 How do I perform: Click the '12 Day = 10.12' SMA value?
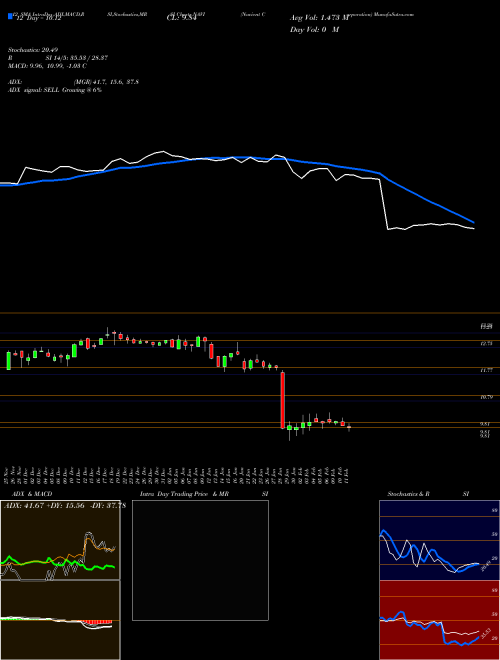(37, 18)
